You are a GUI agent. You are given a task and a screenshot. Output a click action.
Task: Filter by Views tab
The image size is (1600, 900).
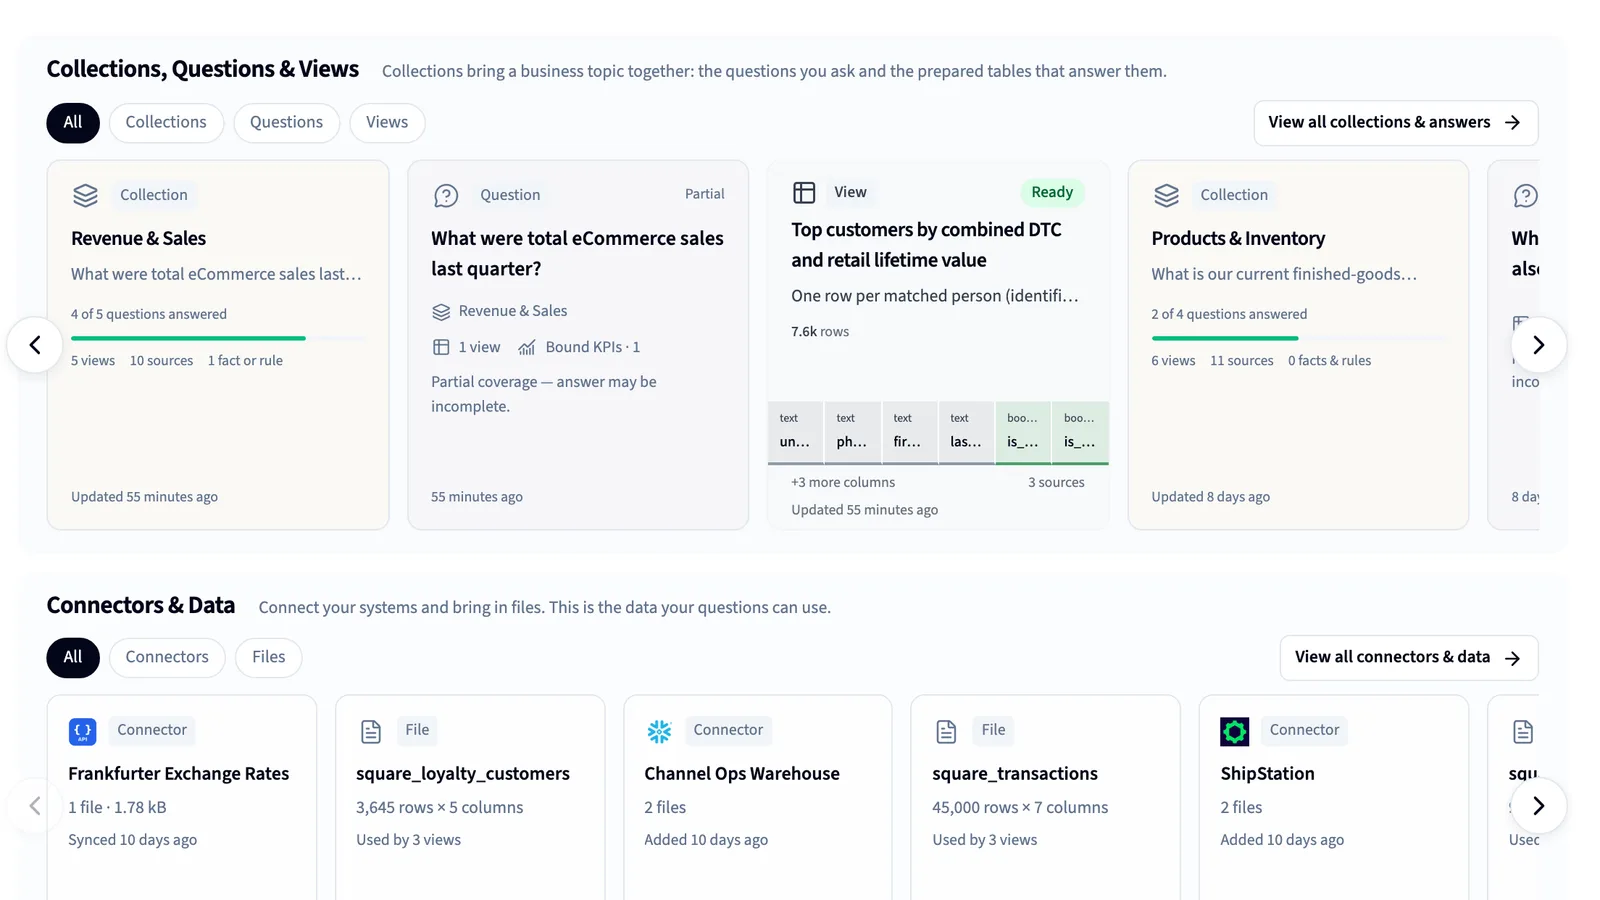pos(387,122)
